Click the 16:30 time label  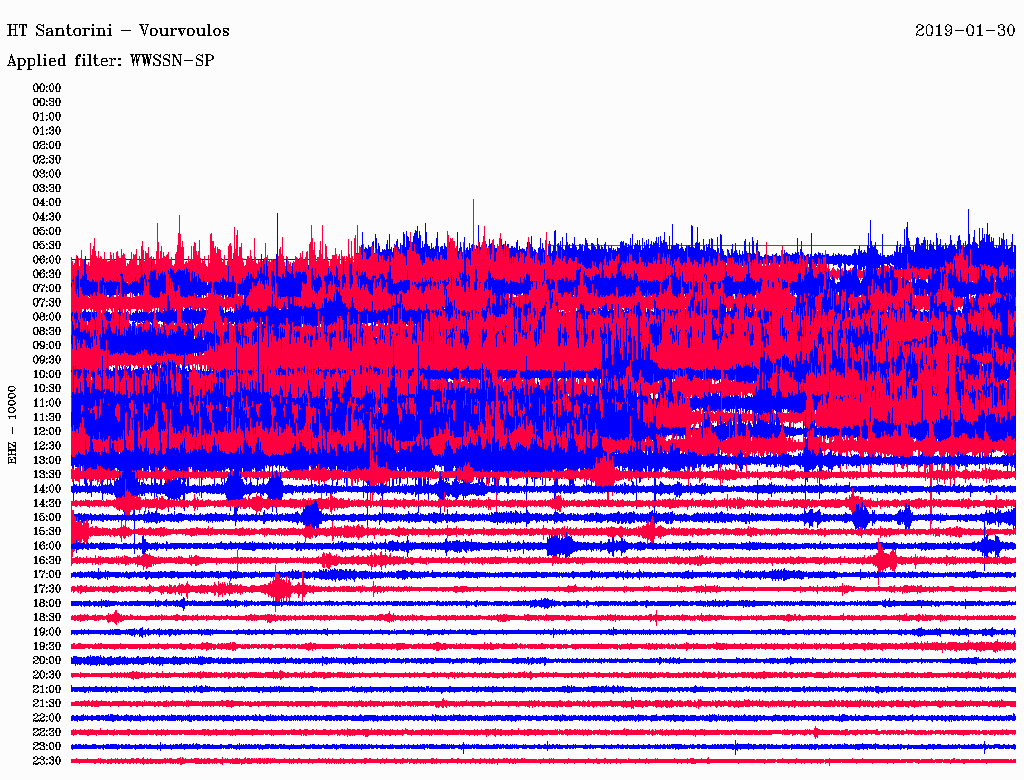point(47,561)
